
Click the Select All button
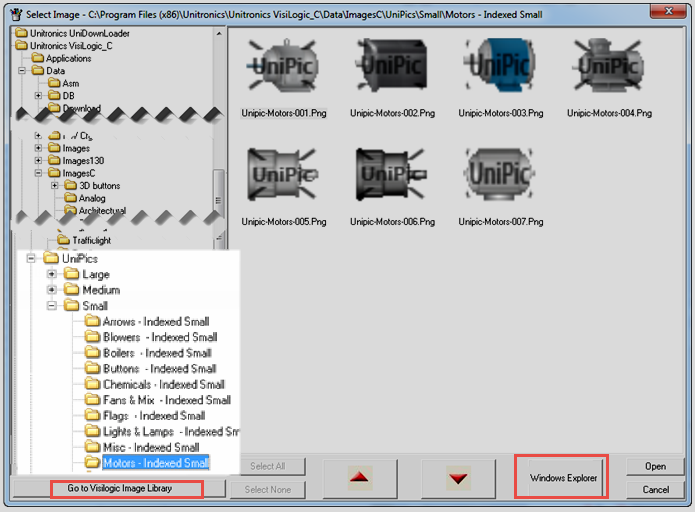click(268, 466)
